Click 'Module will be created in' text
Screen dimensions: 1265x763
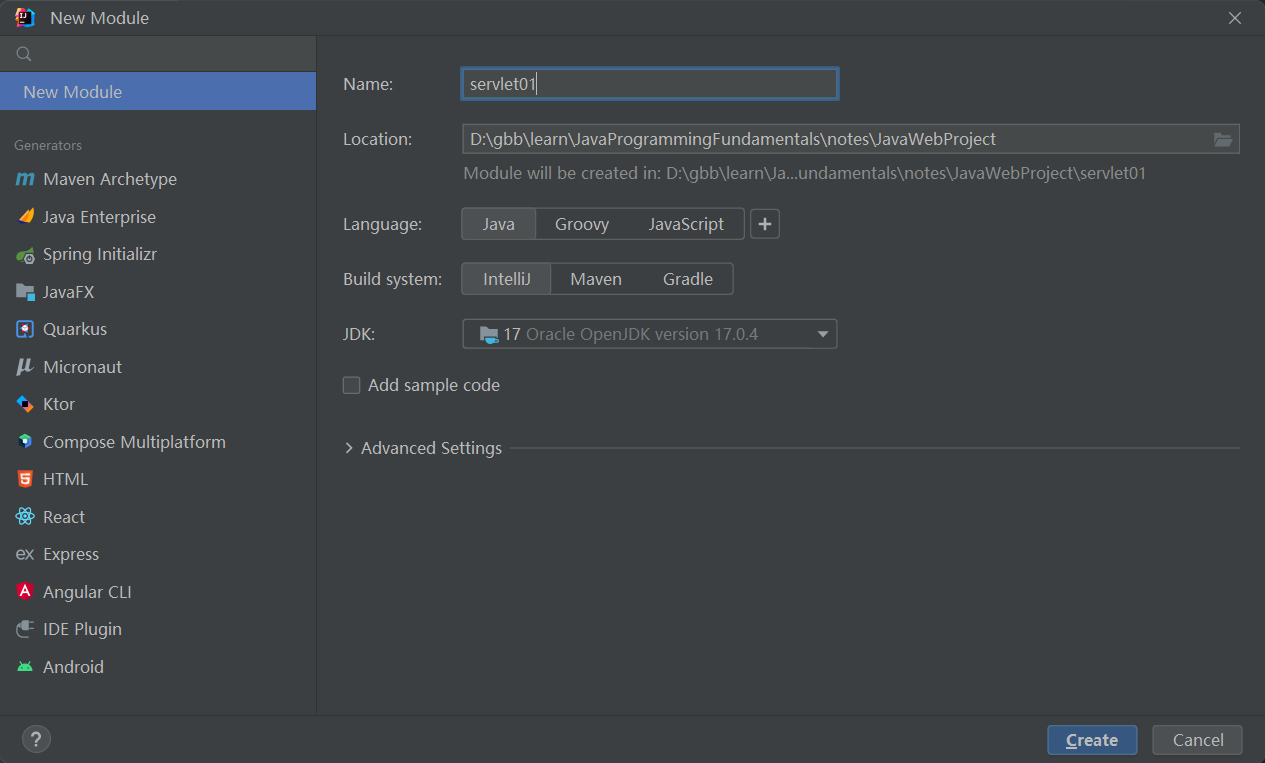coord(805,173)
